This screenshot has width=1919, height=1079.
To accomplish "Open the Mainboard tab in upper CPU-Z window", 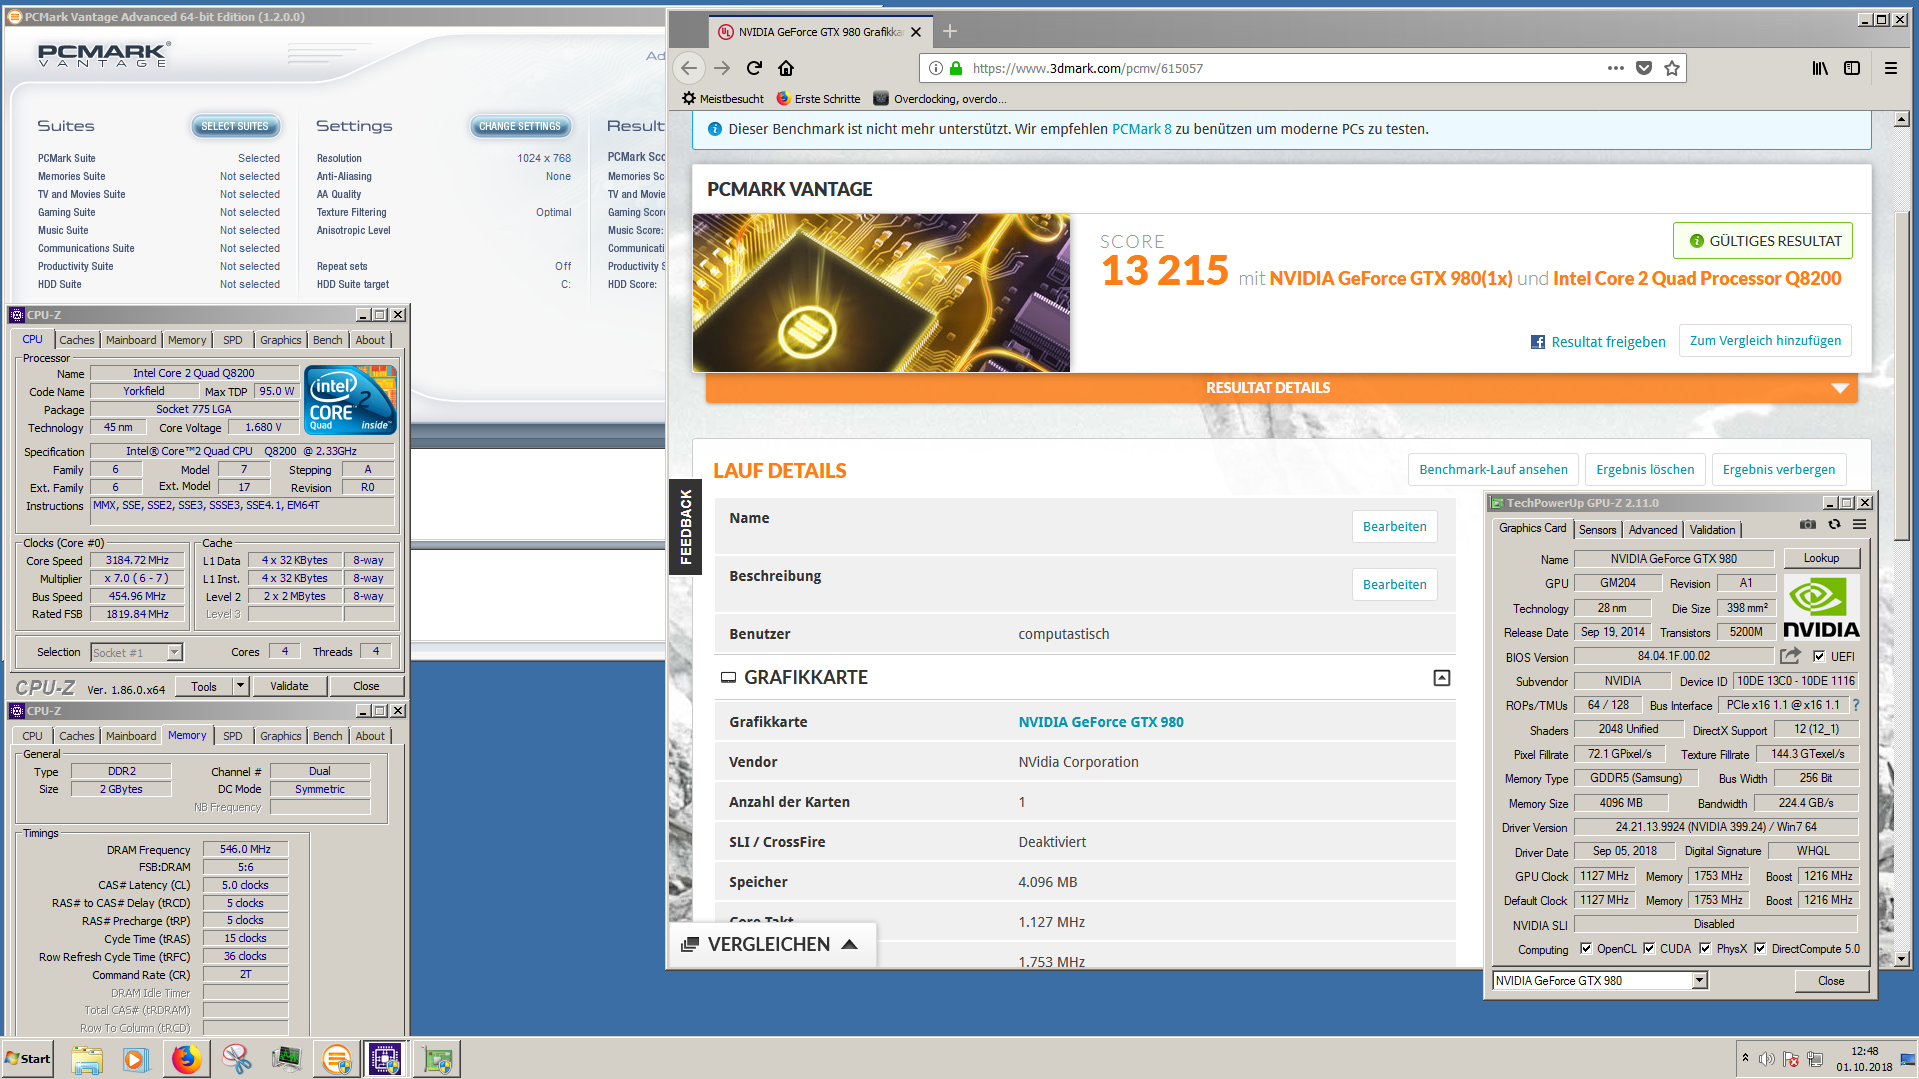I will [131, 340].
